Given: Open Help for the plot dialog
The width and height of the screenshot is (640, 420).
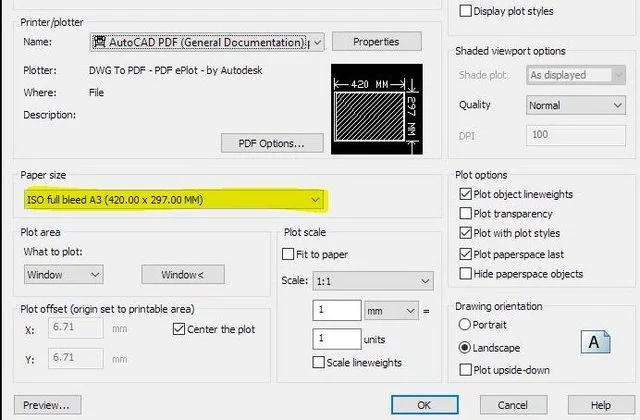Looking at the screenshot, I should coord(601,405).
